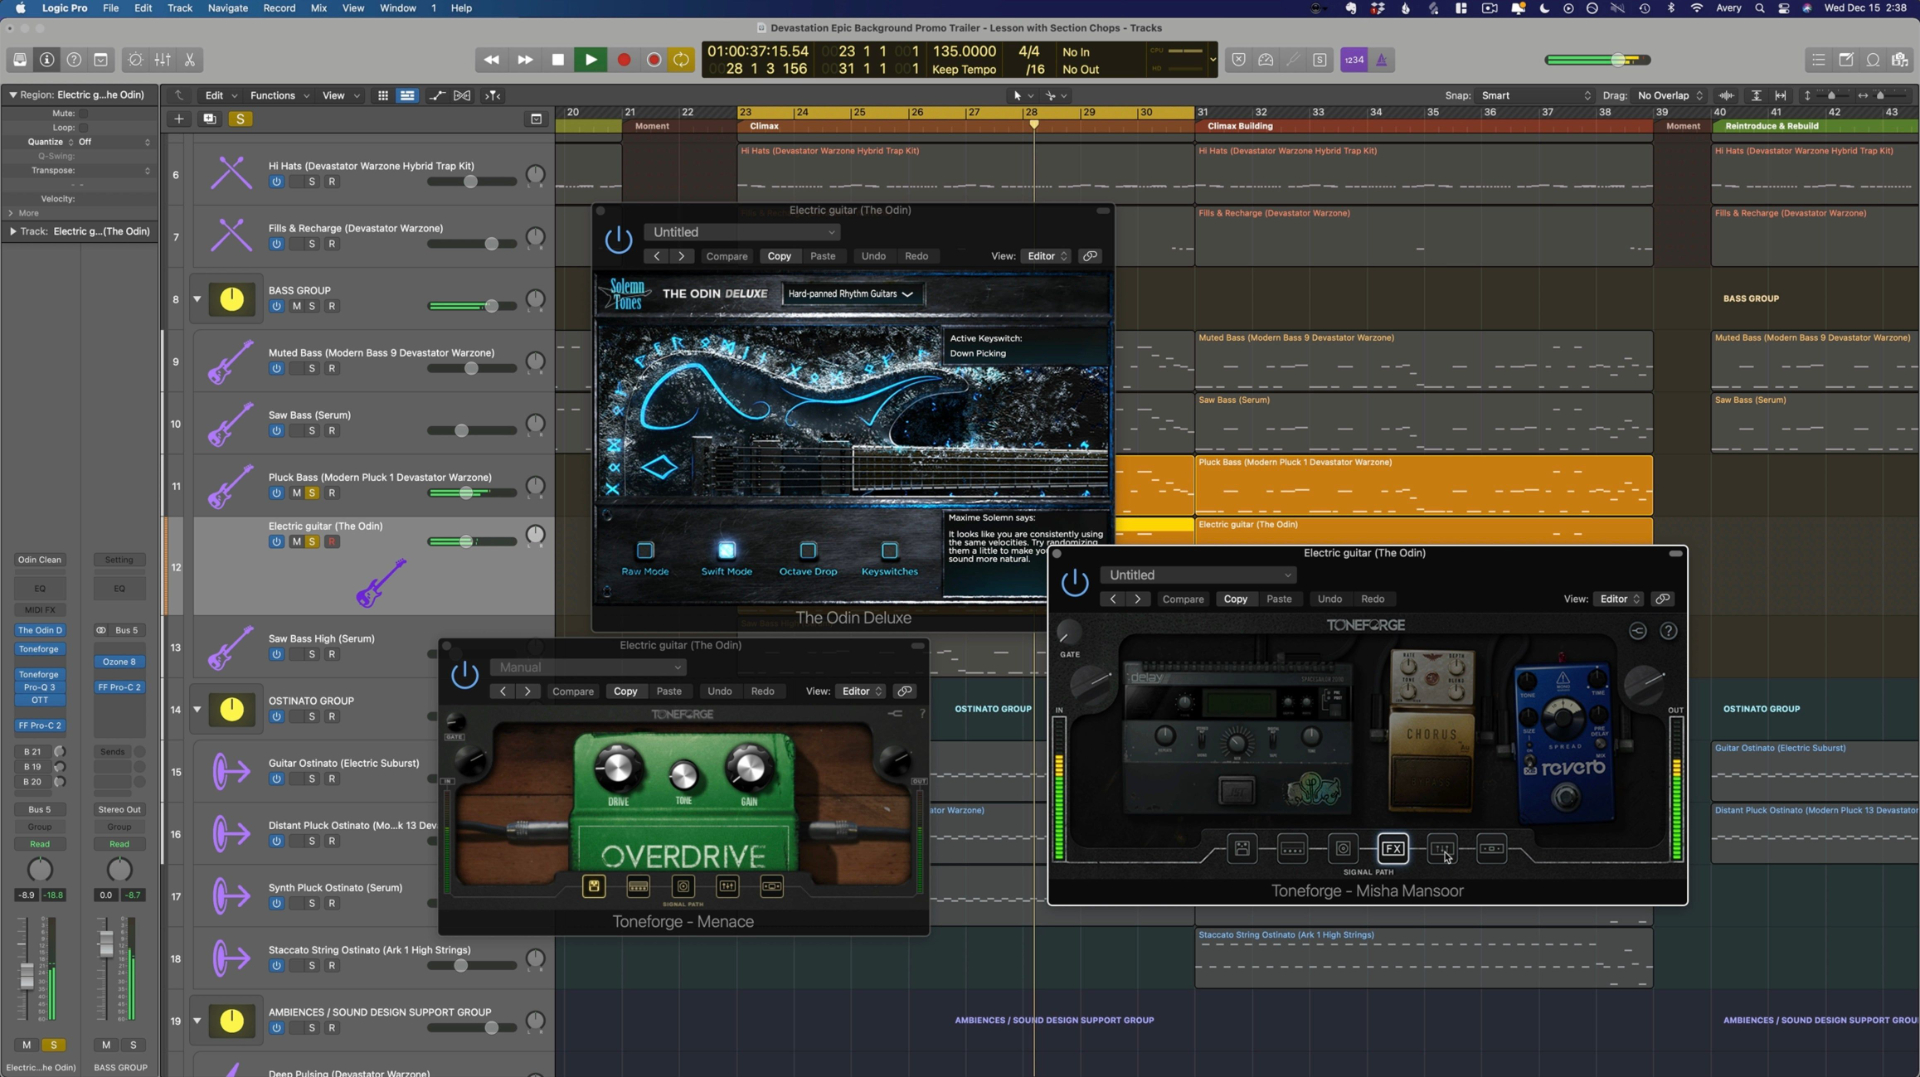Click the help question mark in Toneforge Misha Mansoor

click(x=1668, y=631)
